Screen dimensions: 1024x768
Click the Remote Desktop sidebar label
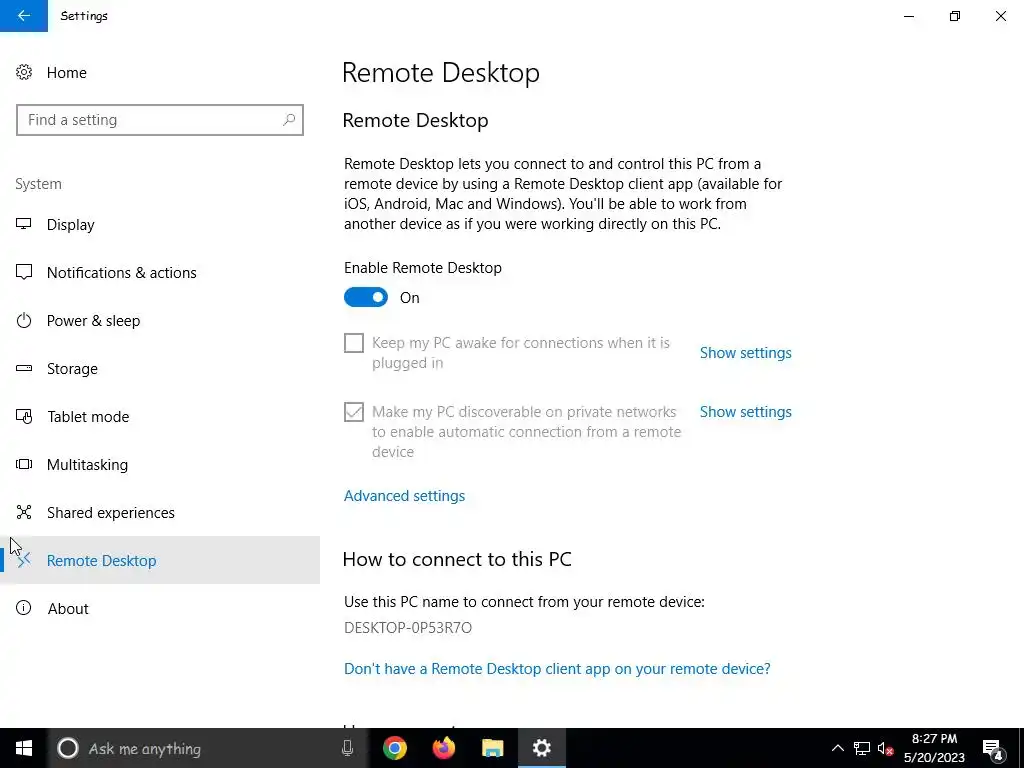pos(101,560)
